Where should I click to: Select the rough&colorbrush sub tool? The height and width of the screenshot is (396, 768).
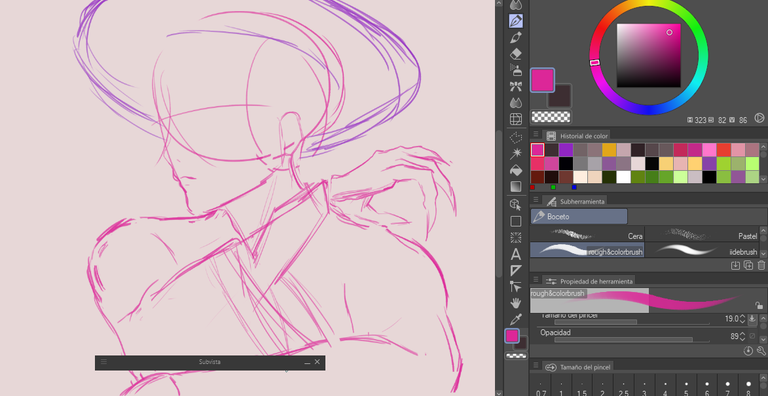(587, 250)
